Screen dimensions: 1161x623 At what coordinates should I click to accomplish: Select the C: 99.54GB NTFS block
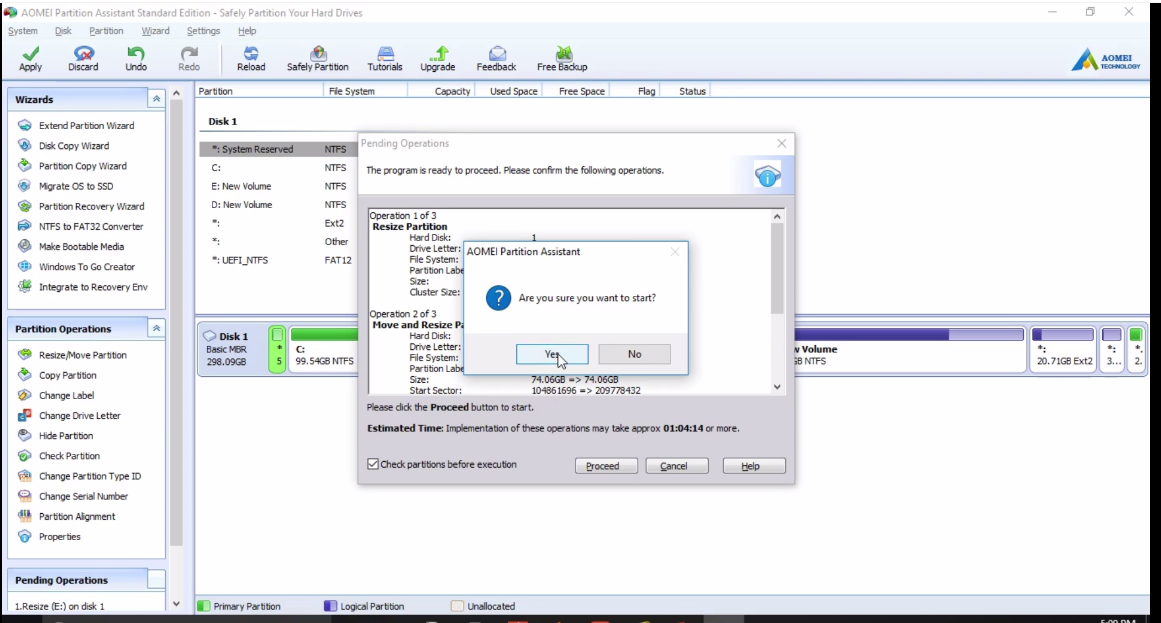324,348
